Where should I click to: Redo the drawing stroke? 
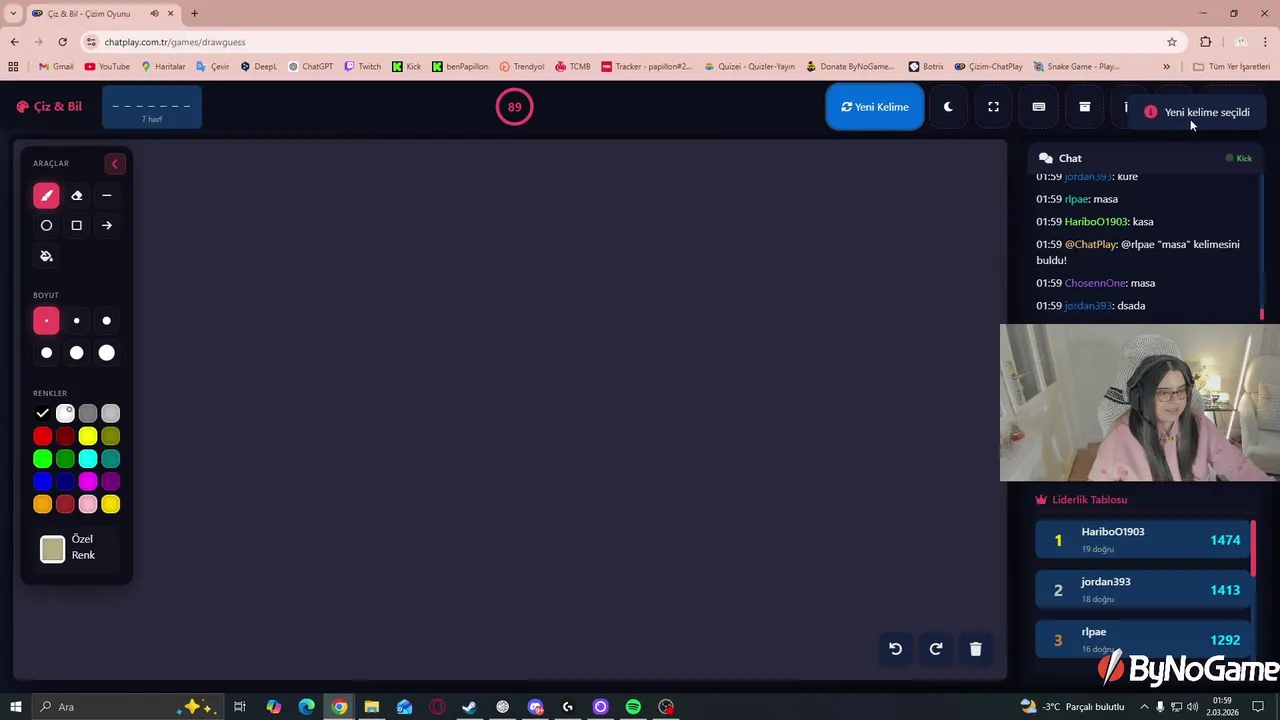click(936, 649)
